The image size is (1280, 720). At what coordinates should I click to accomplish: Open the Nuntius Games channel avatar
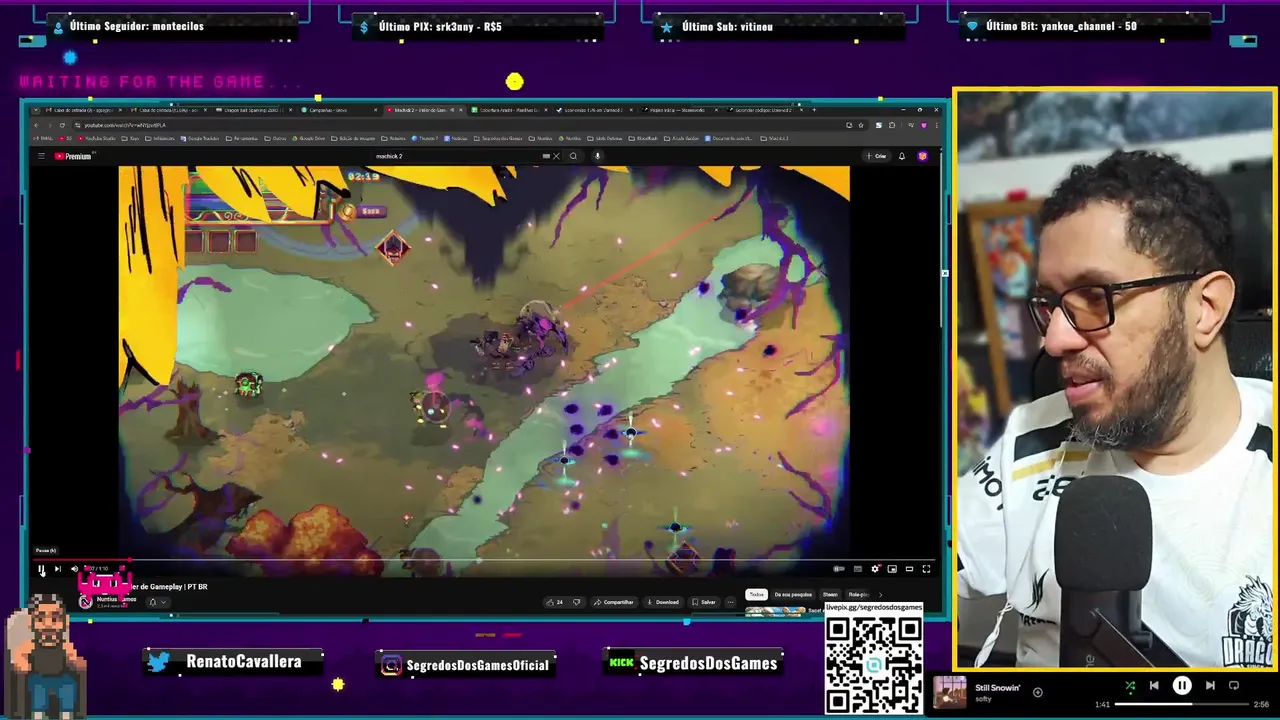pos(85,601)
